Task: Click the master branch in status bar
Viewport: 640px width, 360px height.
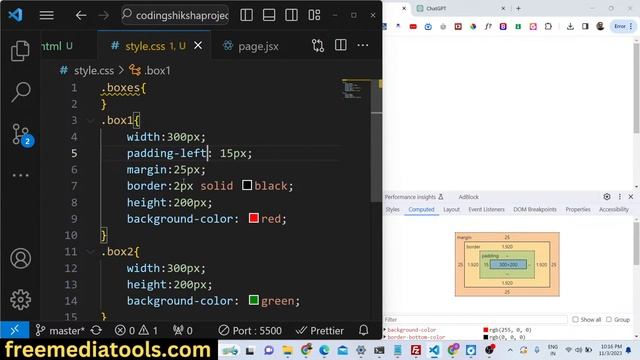Action: (x=60, y=331)
